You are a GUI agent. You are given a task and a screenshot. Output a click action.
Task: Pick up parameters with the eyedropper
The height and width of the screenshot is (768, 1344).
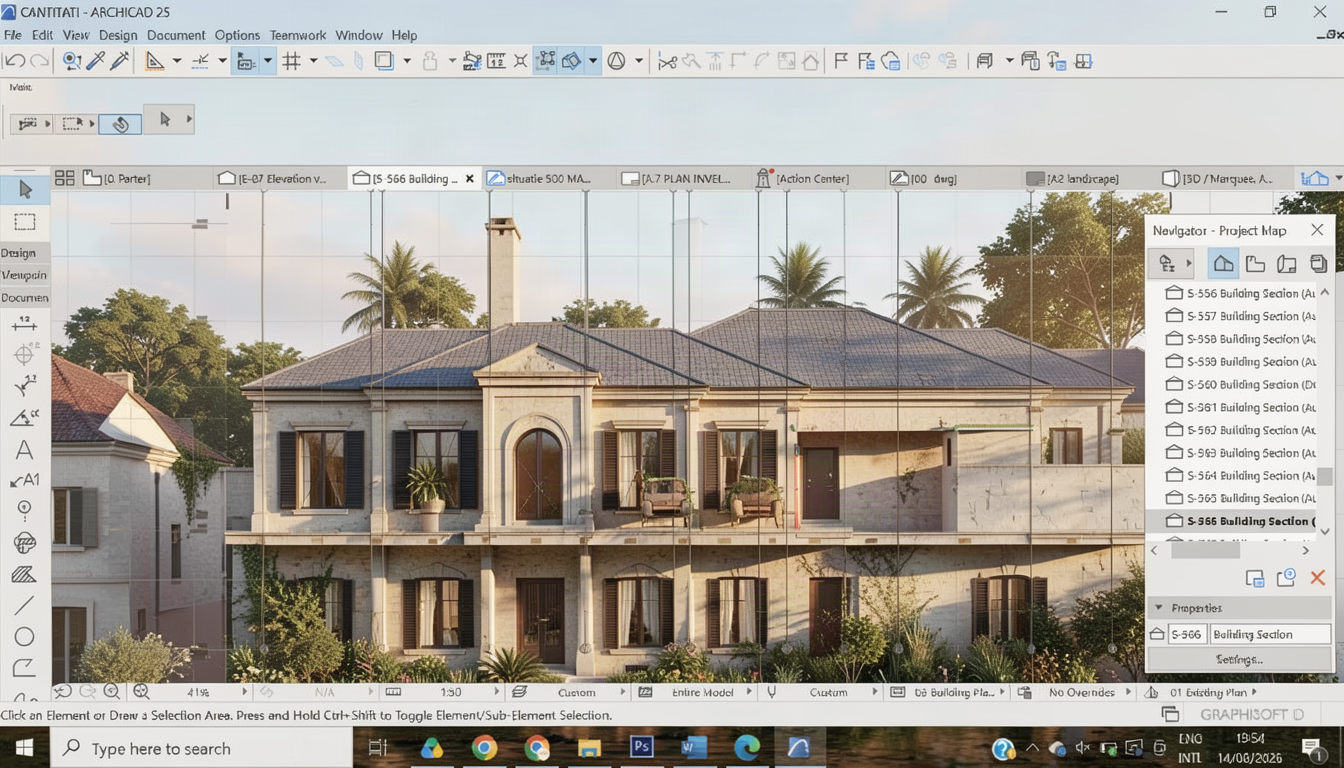tap(96, 61)
